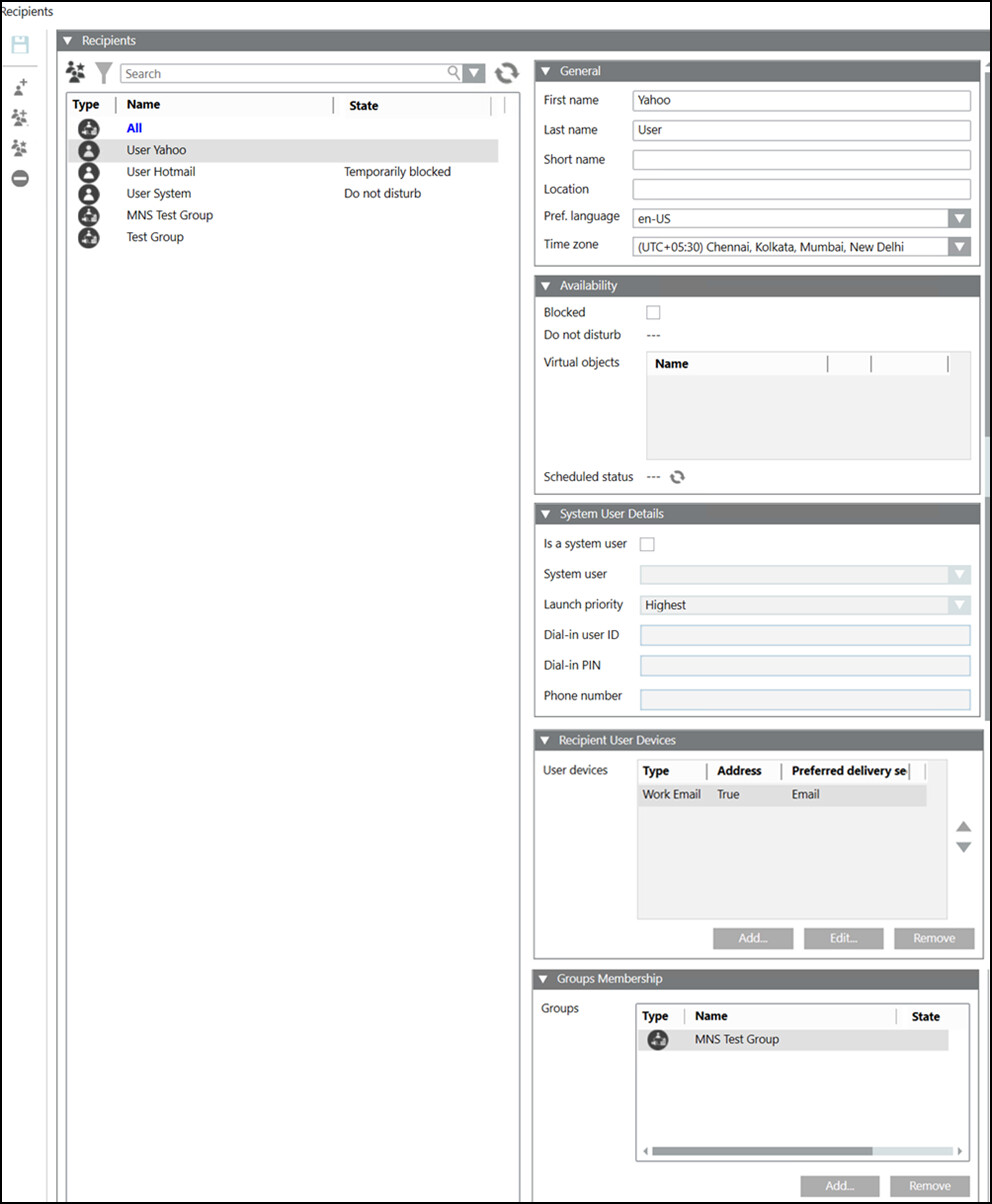Click the group icon in Groups Membership list
992x1204 pixels.
pos(658,1040)
